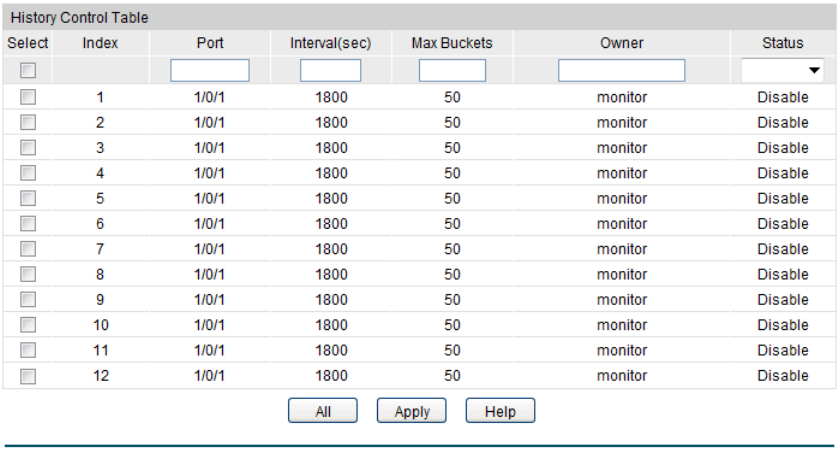Check the row 11 select box
This screenshot has height=452, width=838.
pos(28,350)
